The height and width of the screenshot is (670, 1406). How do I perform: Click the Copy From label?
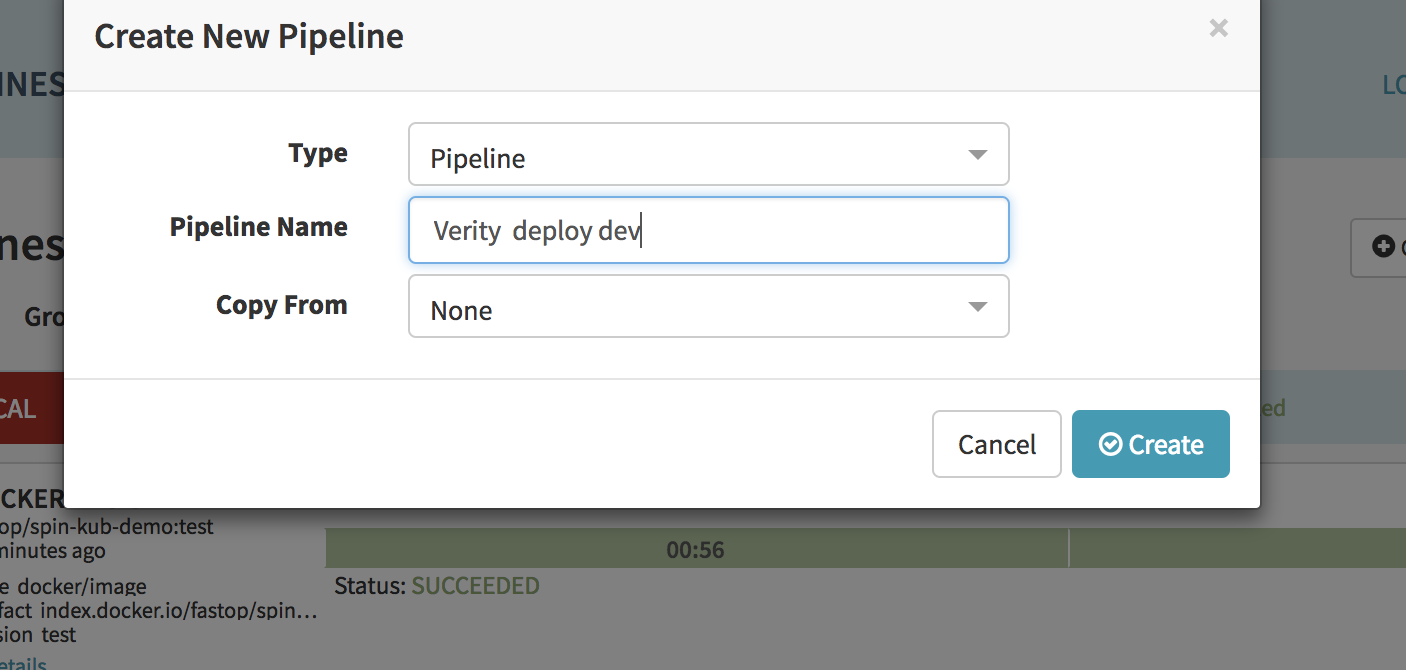282,305
